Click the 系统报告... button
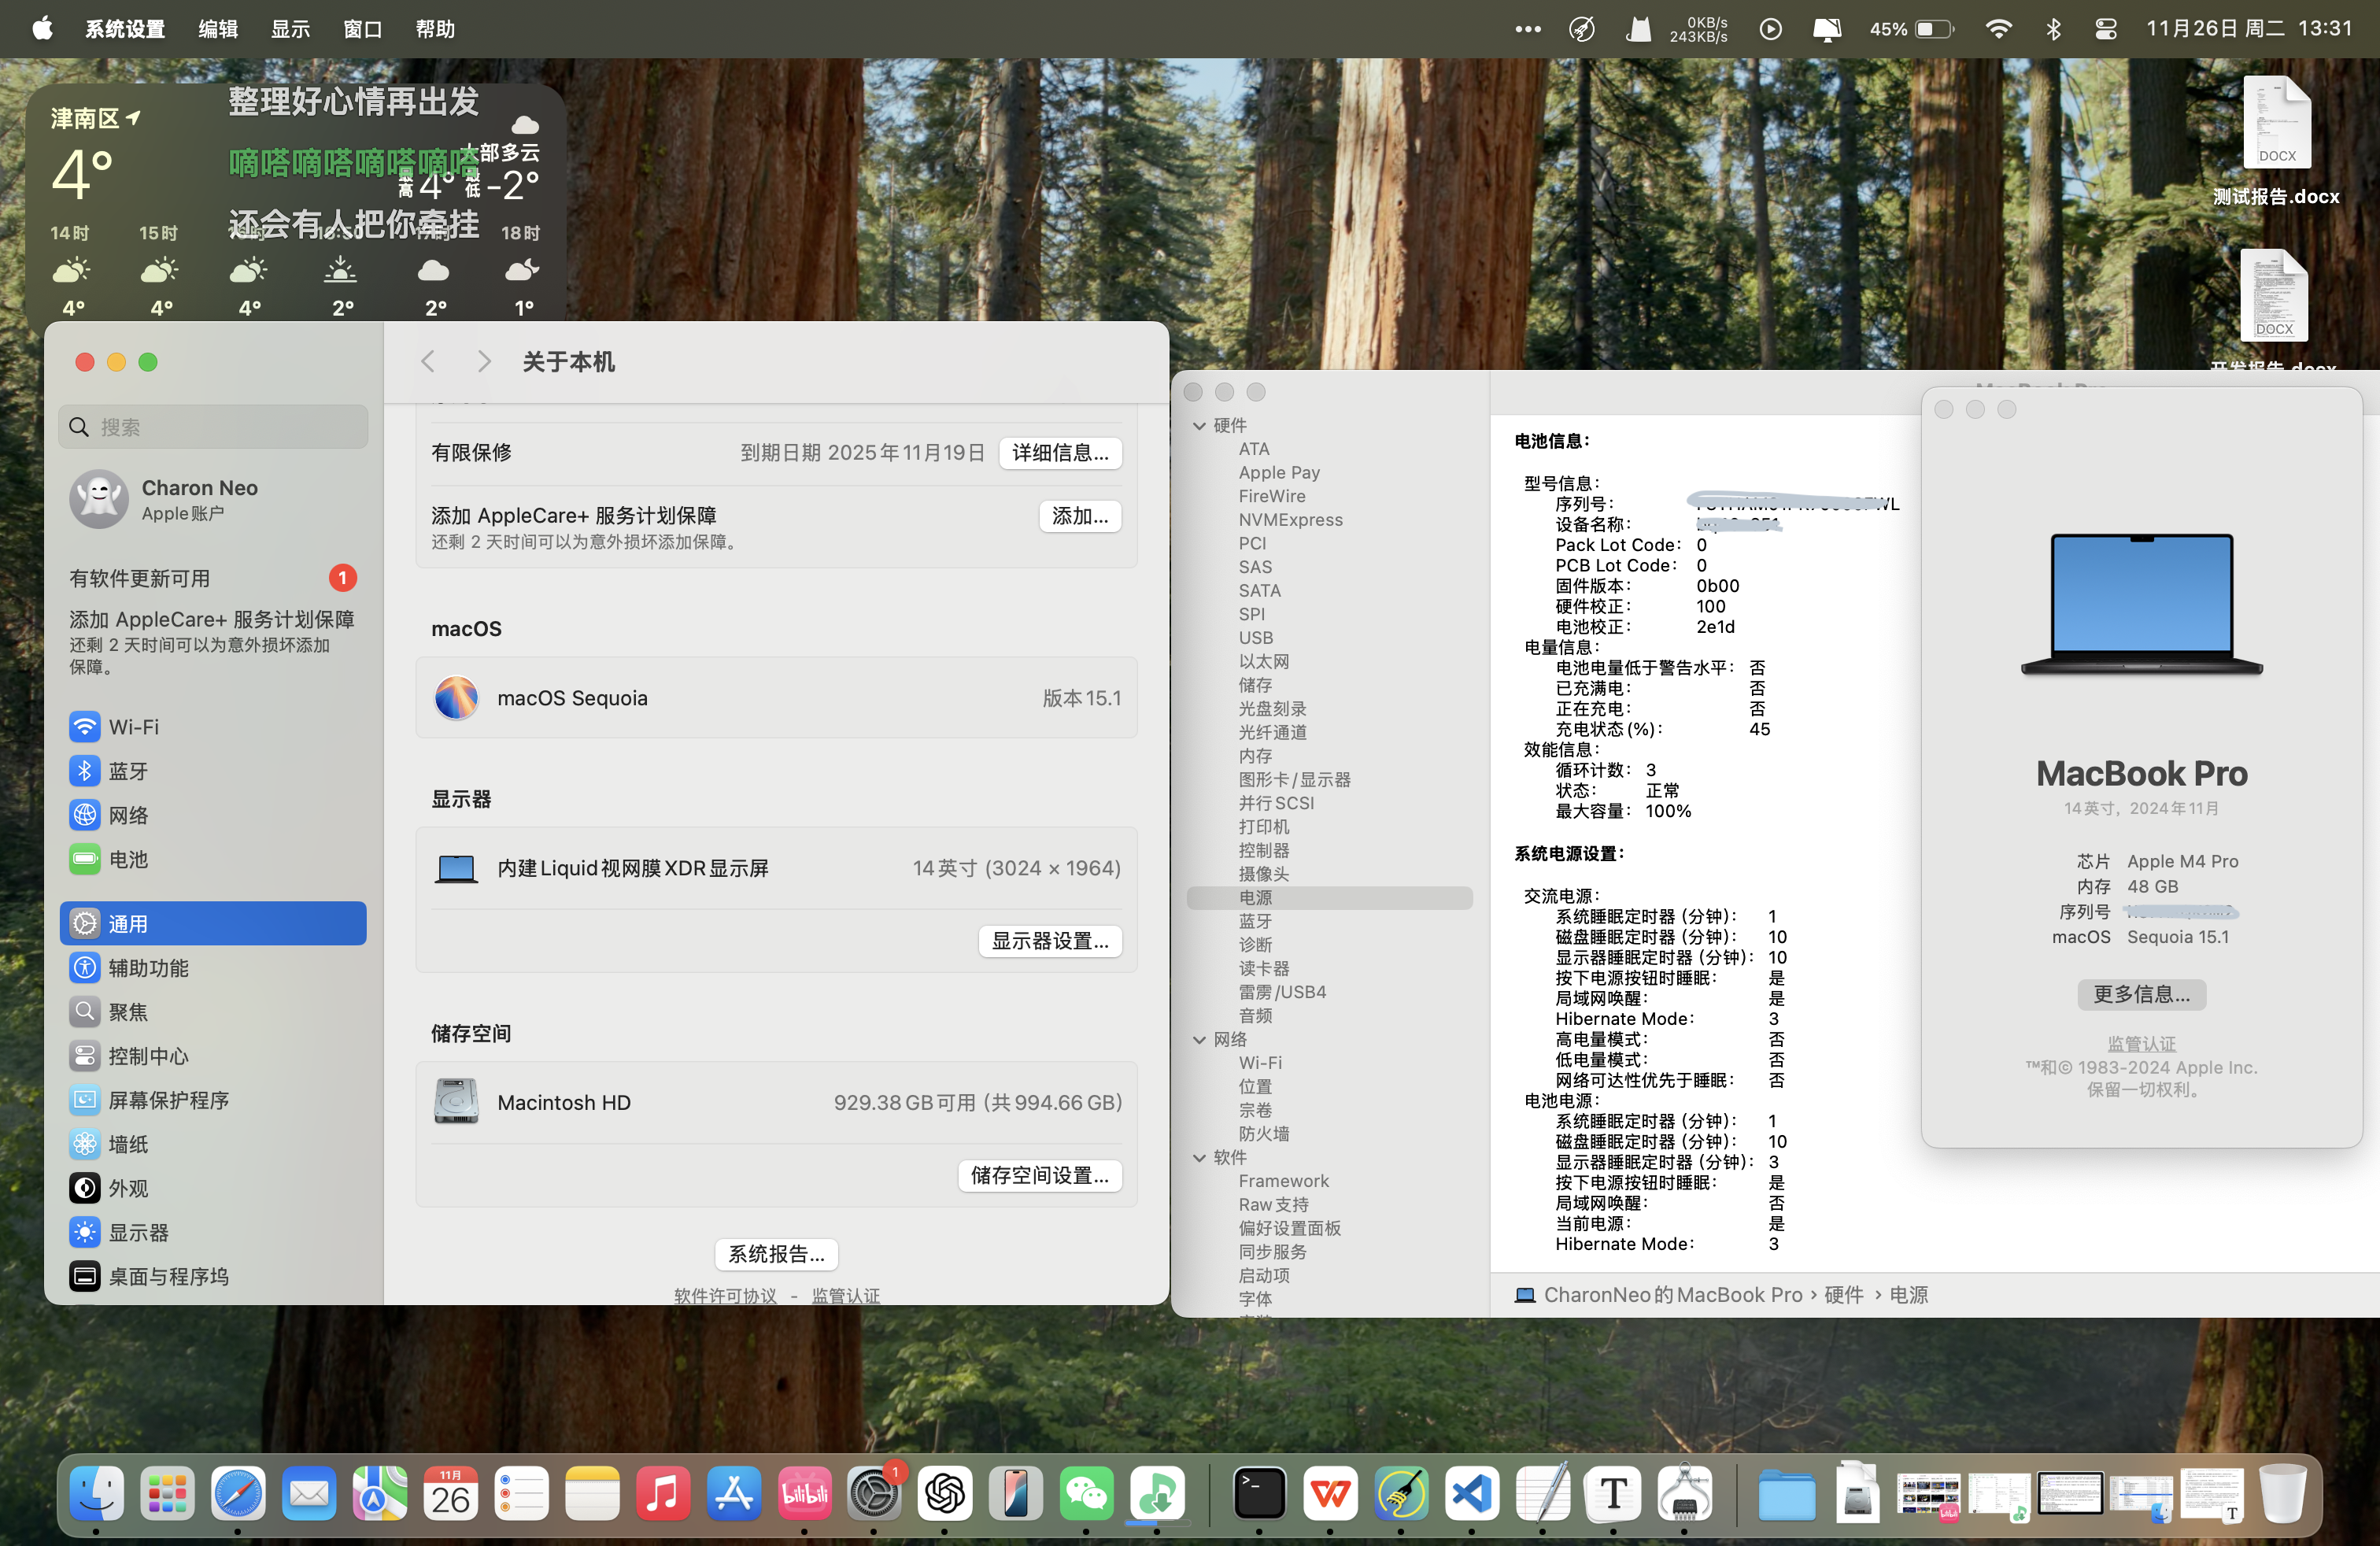The image size is (2380, 1546). 776,1254
